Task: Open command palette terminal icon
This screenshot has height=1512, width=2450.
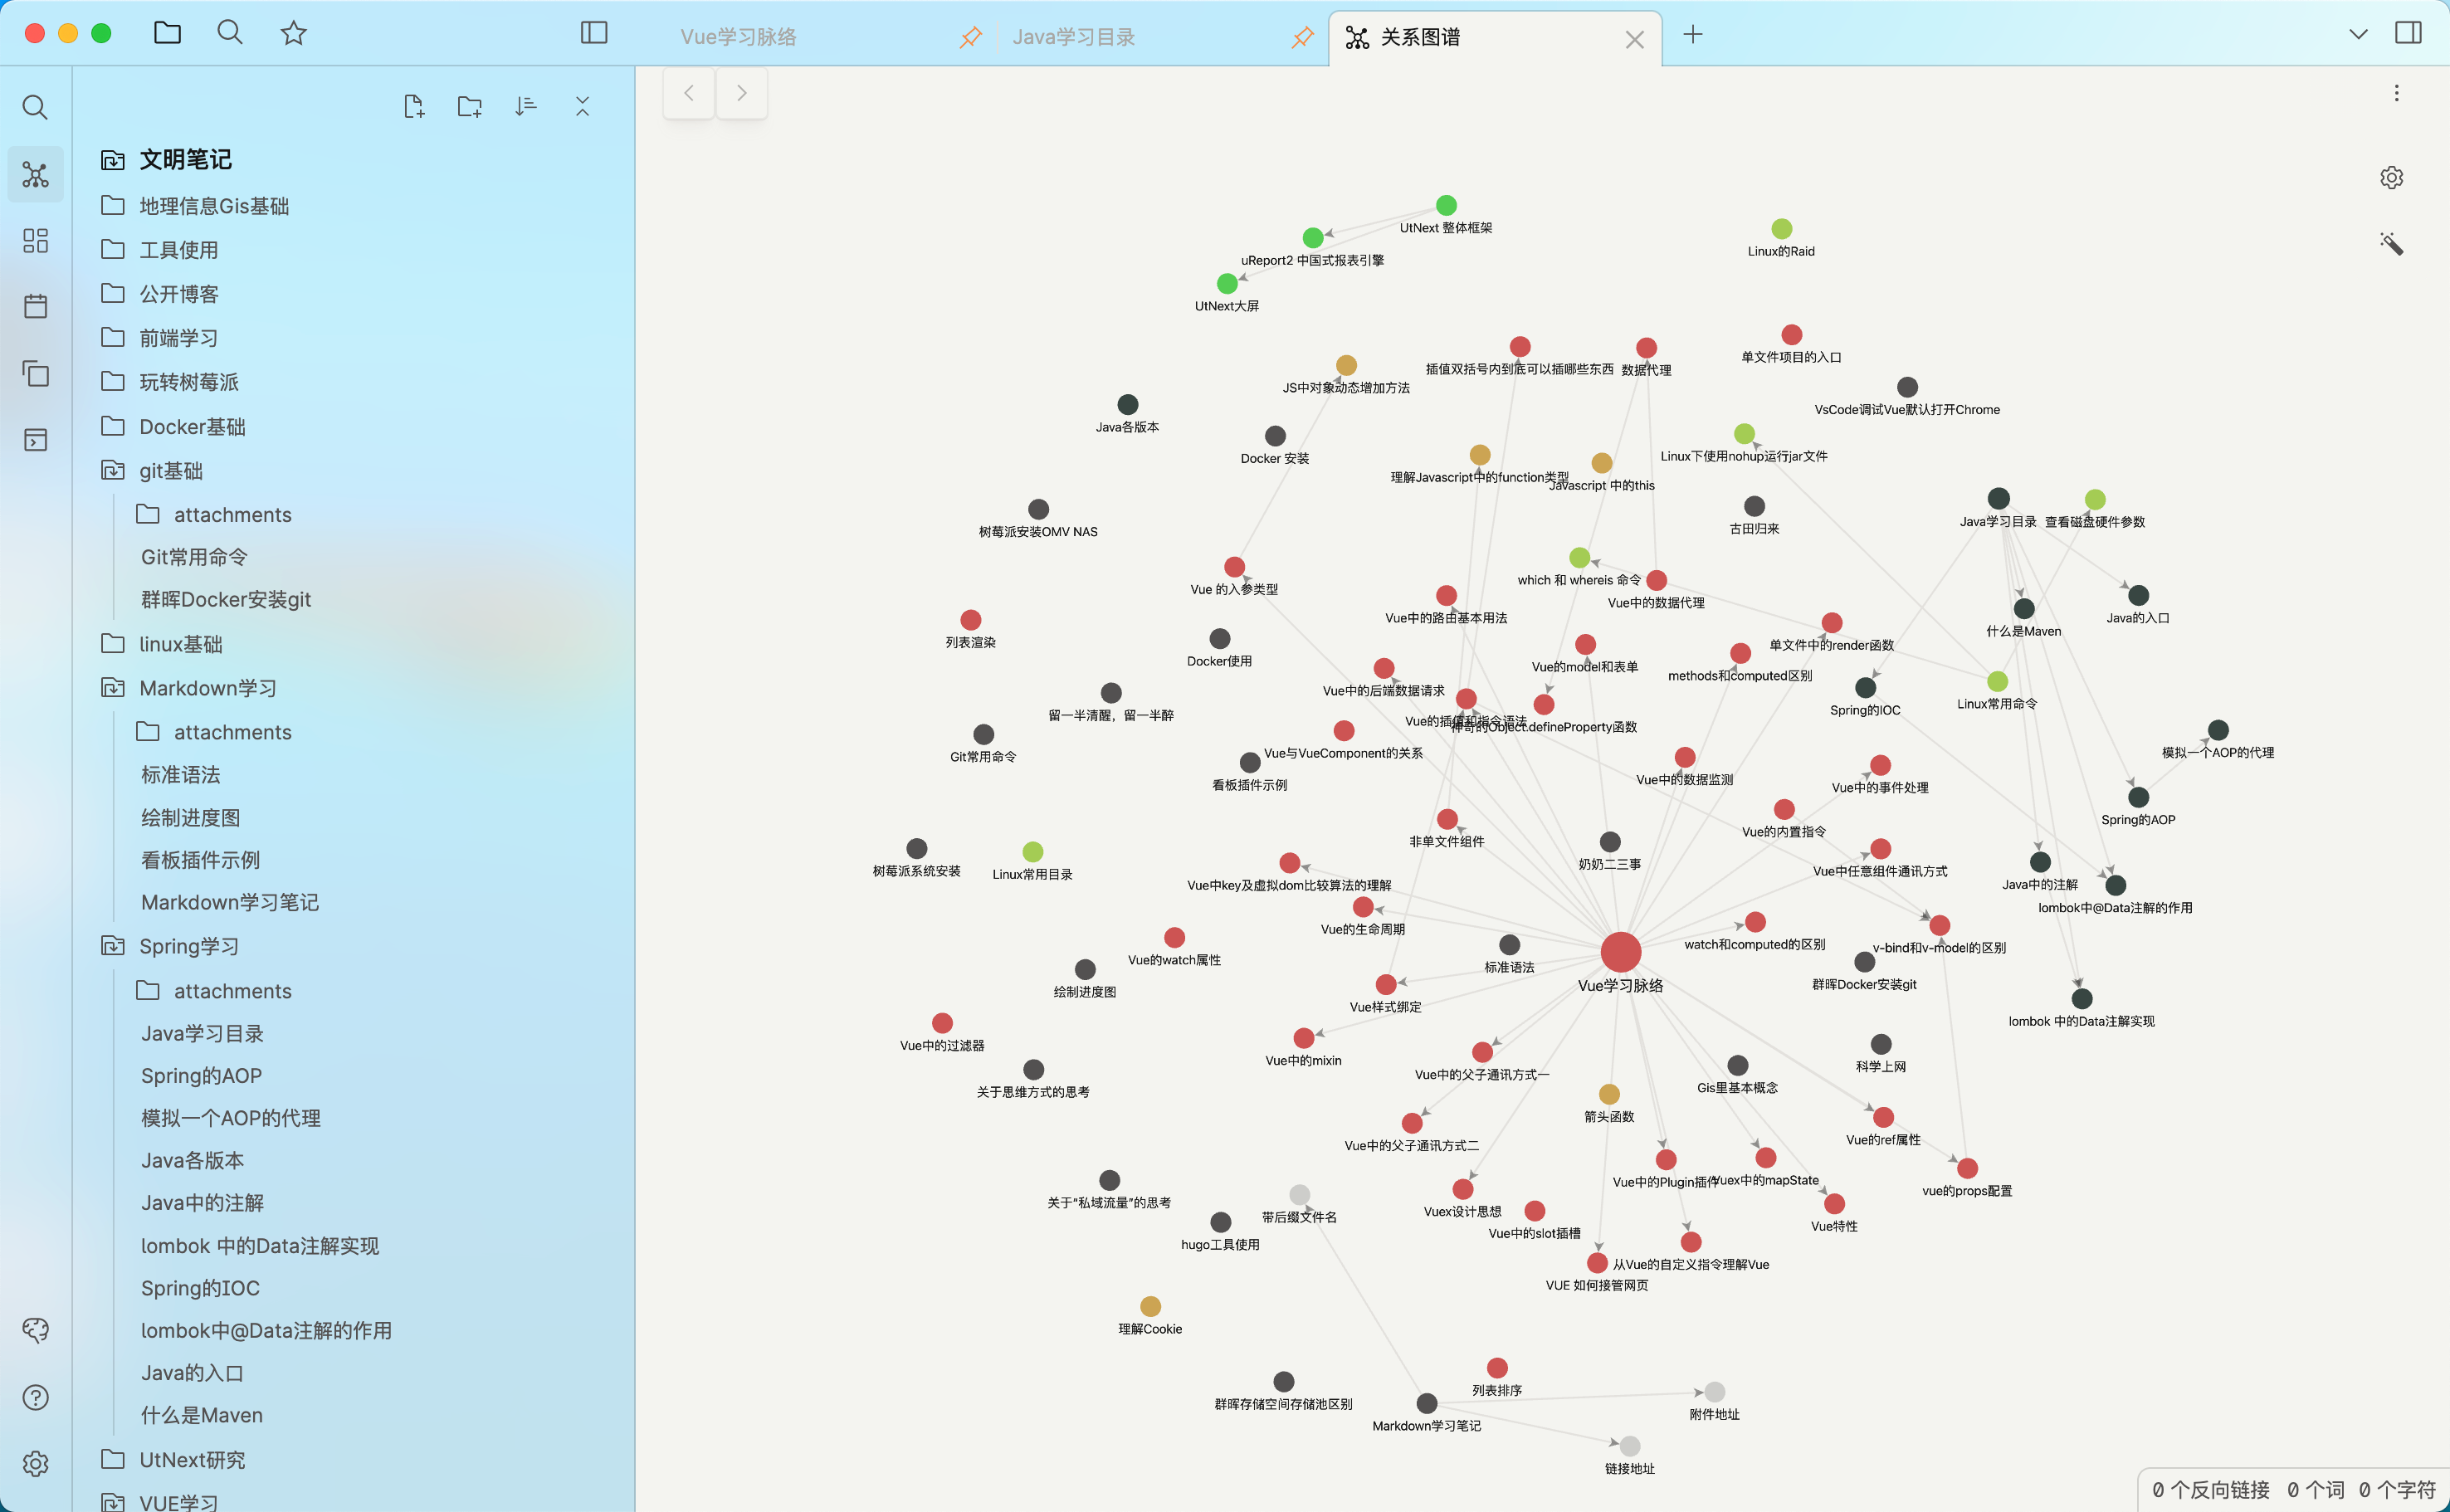Action: pos(35,440)
